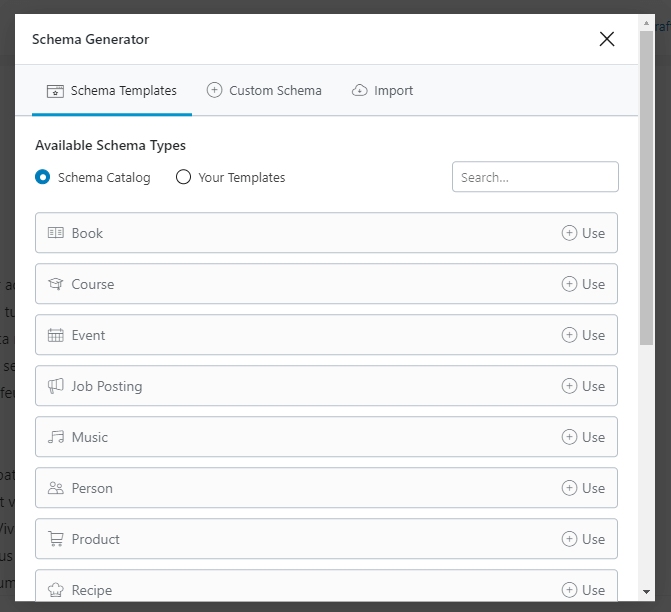This screenshot has width=671, height=612.
Task: Click the Book schema icon
Action: [x=56, y=233]
